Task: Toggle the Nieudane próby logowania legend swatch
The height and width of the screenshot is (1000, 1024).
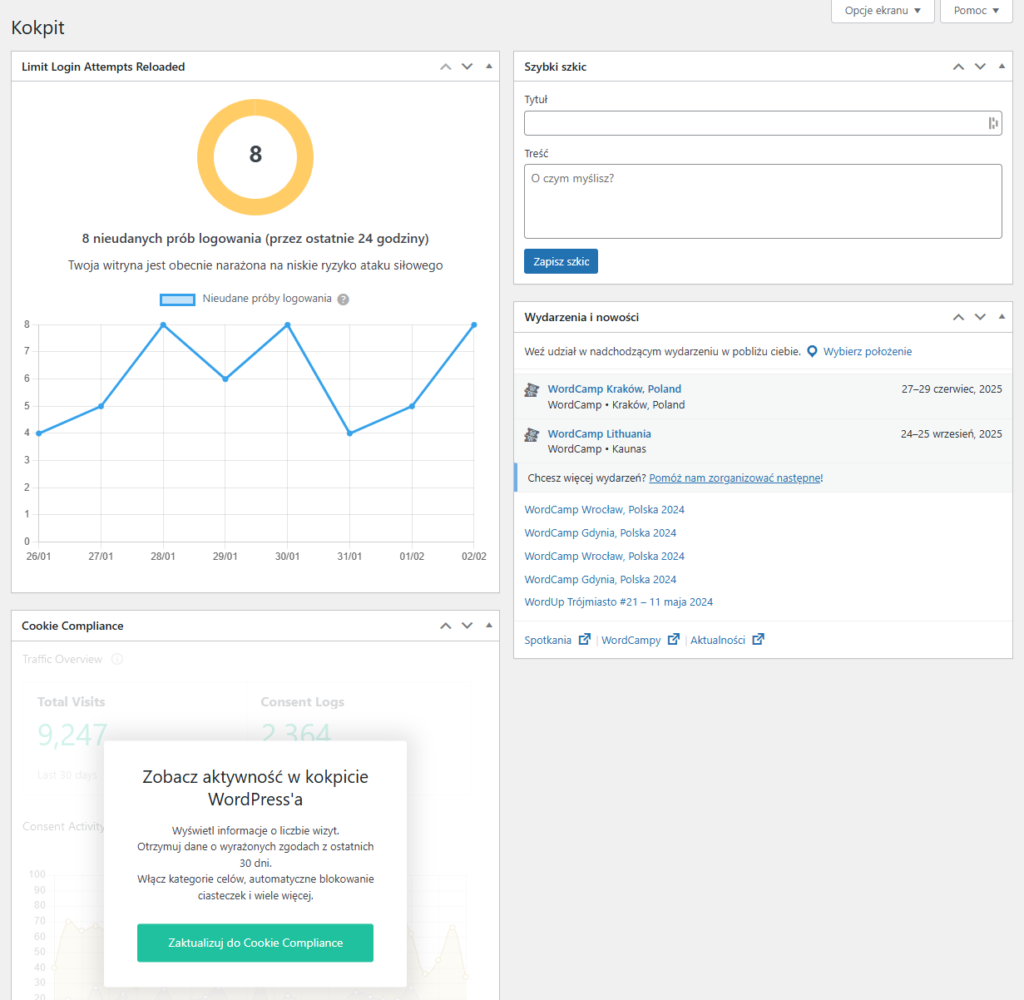Action: coord(177,299)
